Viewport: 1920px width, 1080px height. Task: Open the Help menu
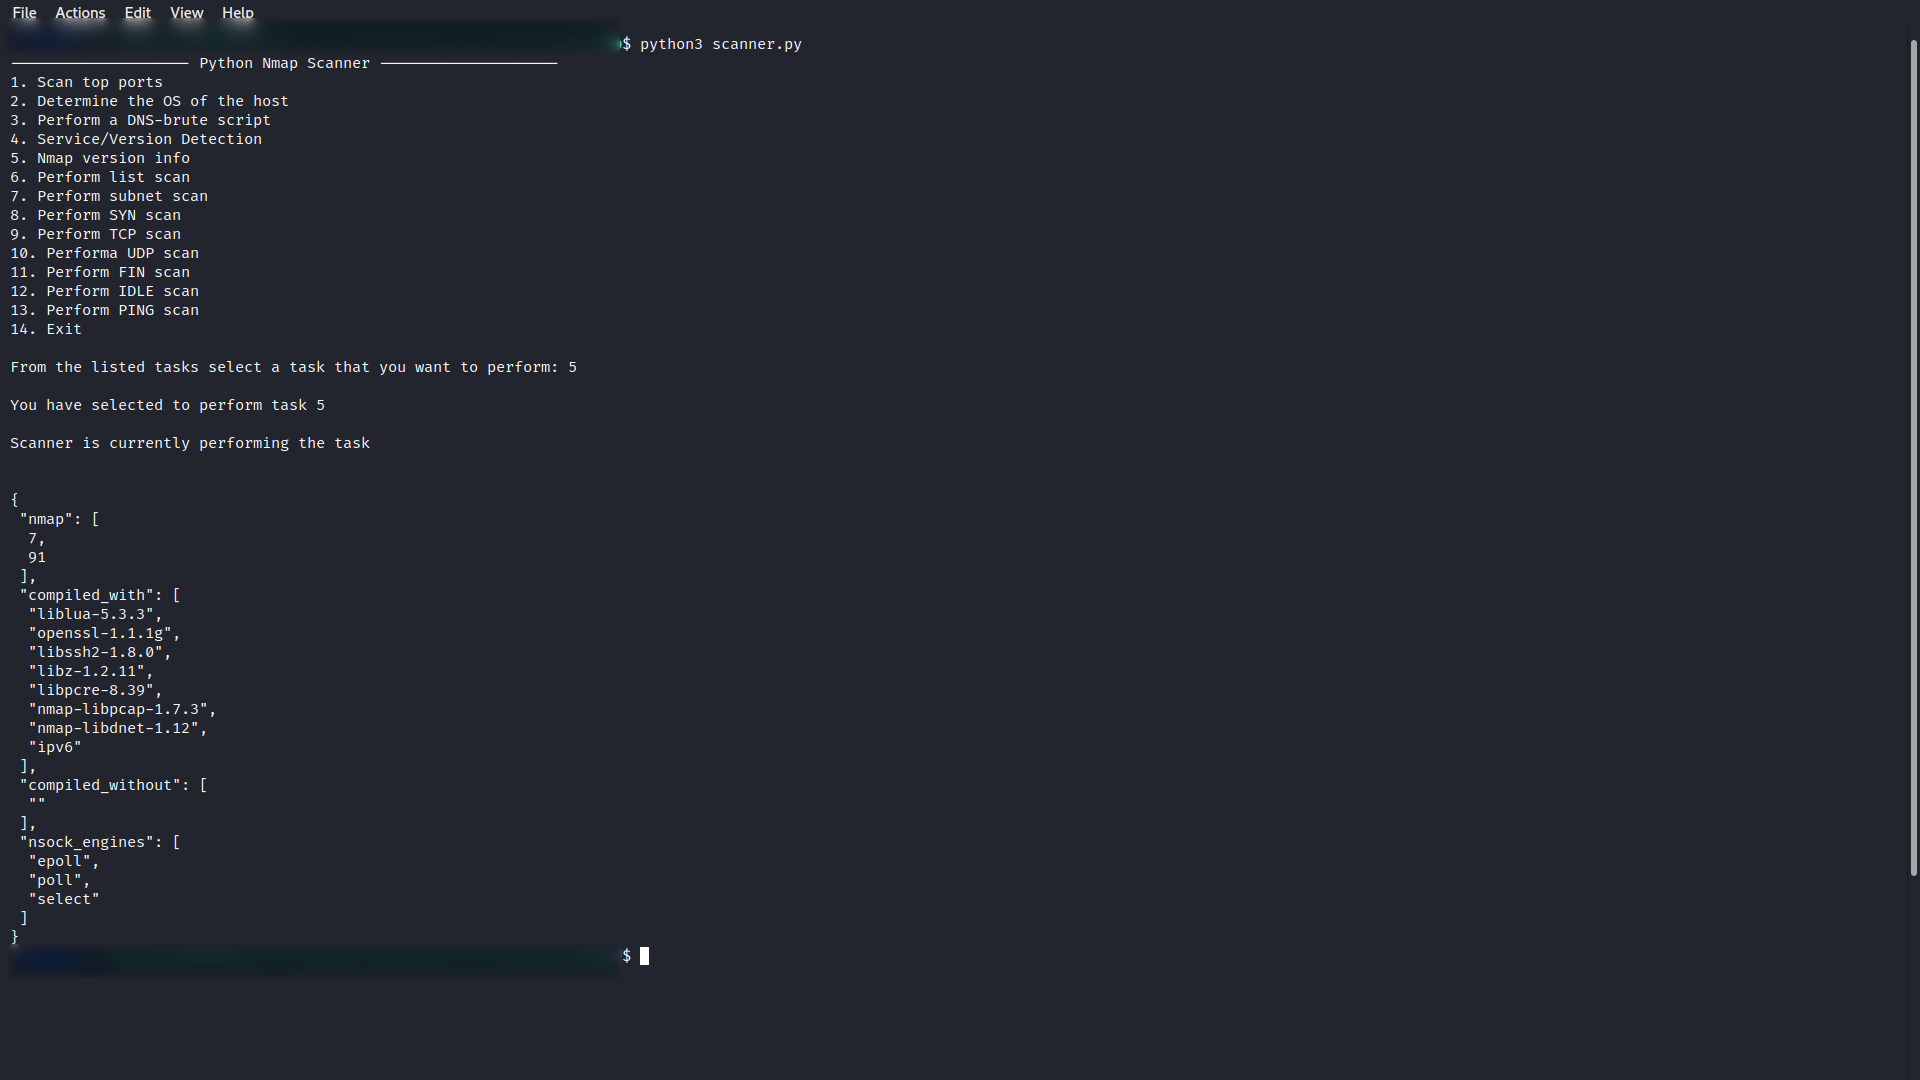(237, 13)
